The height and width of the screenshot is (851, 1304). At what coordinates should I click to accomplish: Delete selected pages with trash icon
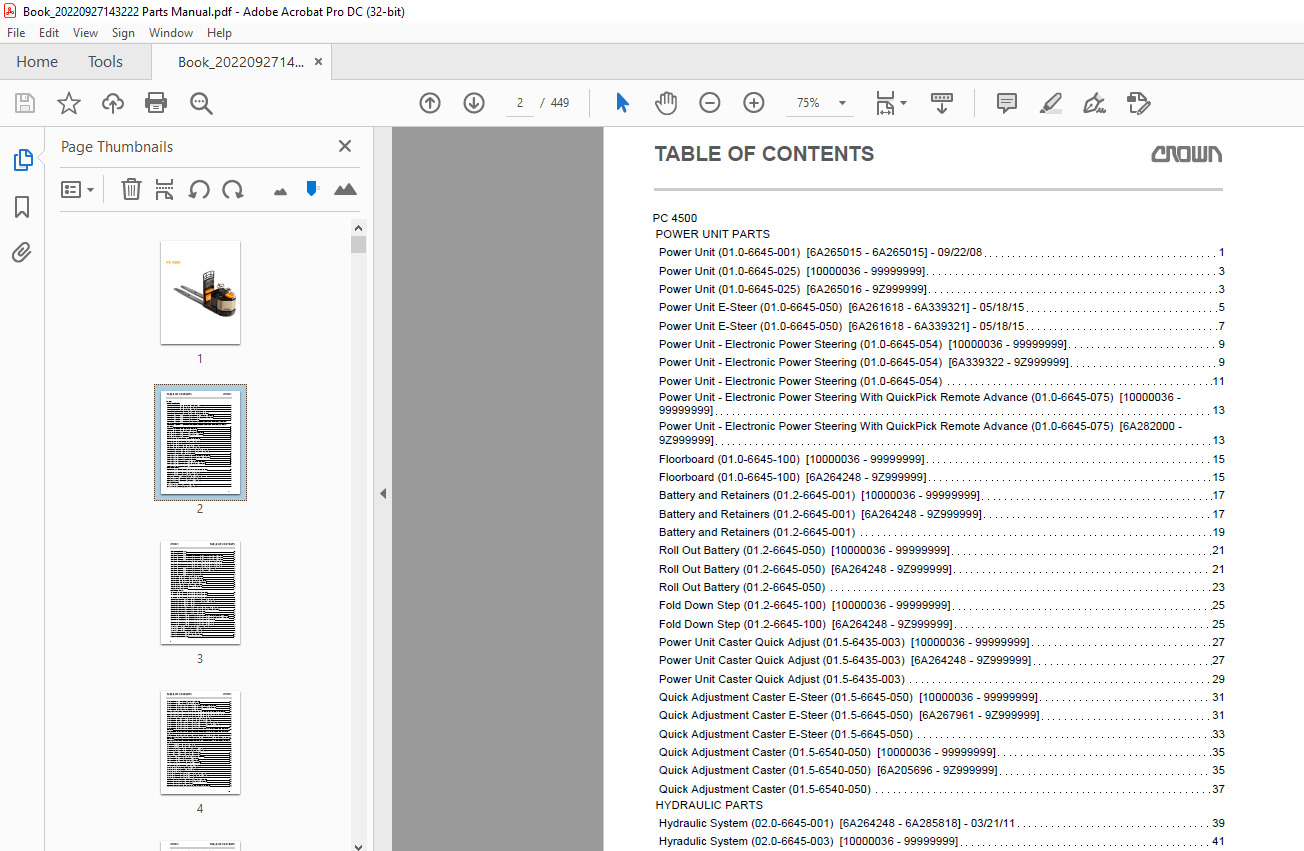point(131,189)
